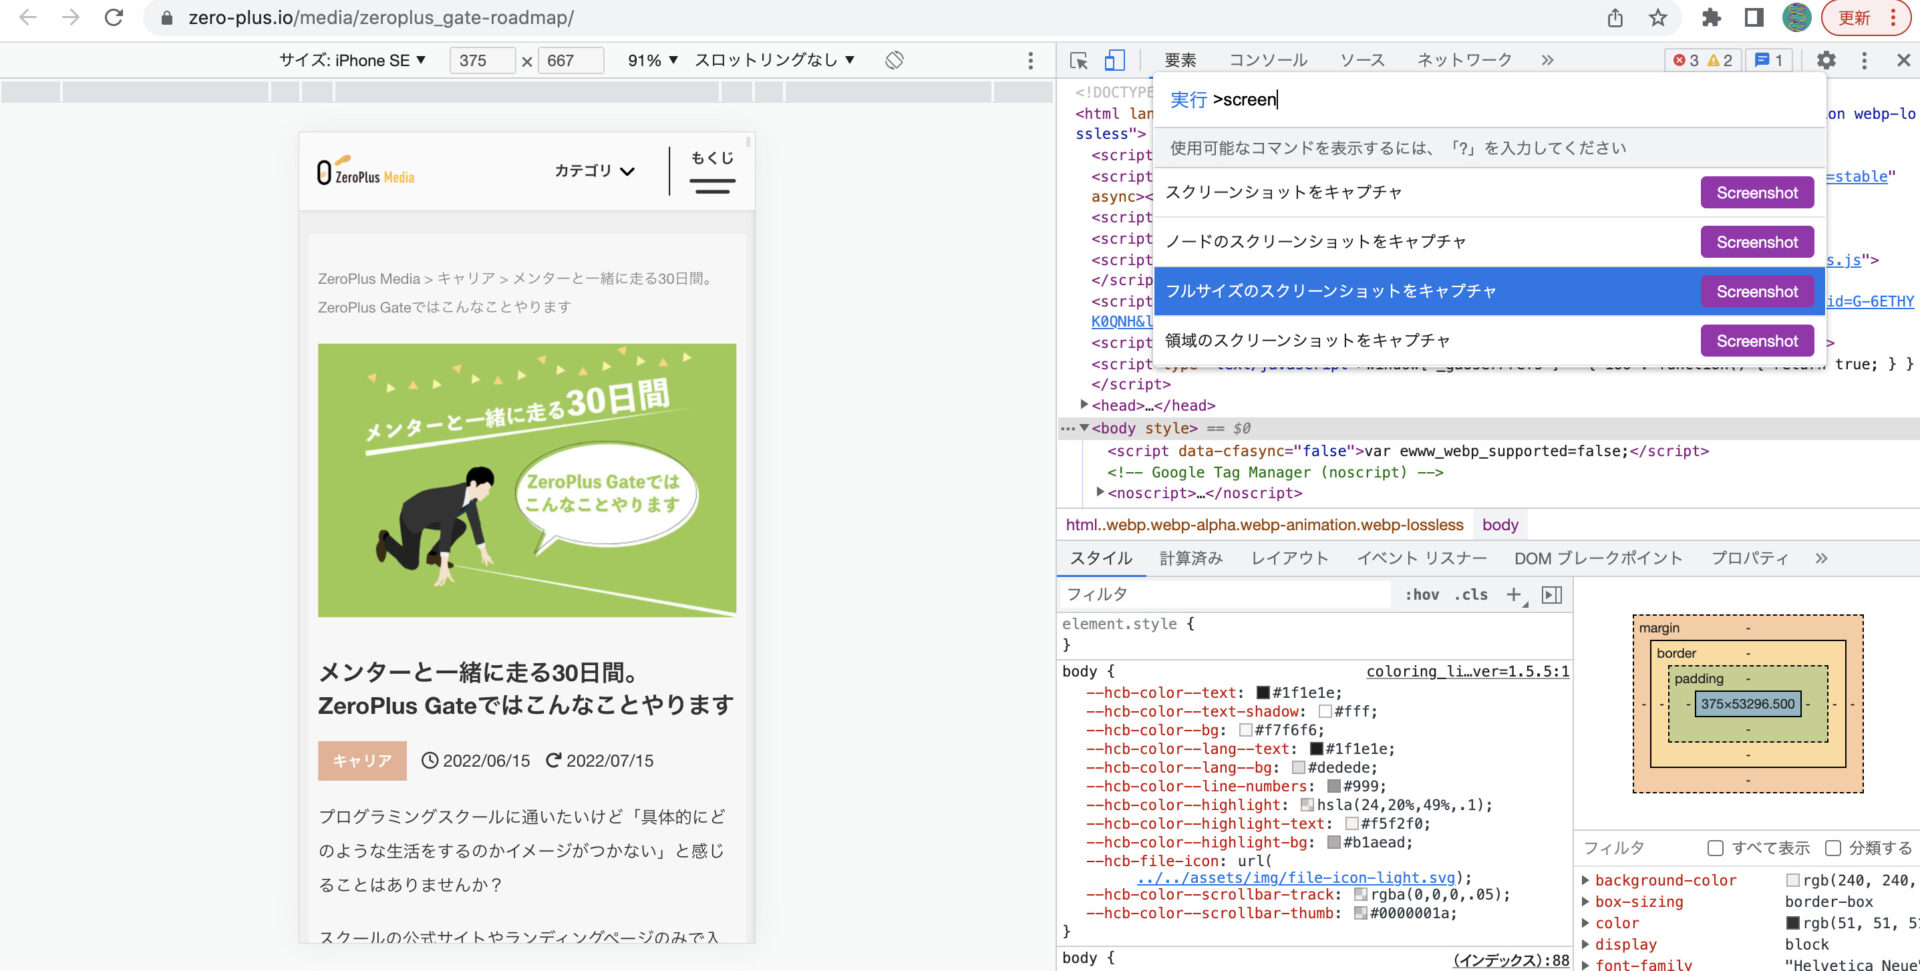The width and height of the screenshot is (1920, 971).
Task: Add a new style rule with plus
Action: [x=1514, y=594]
